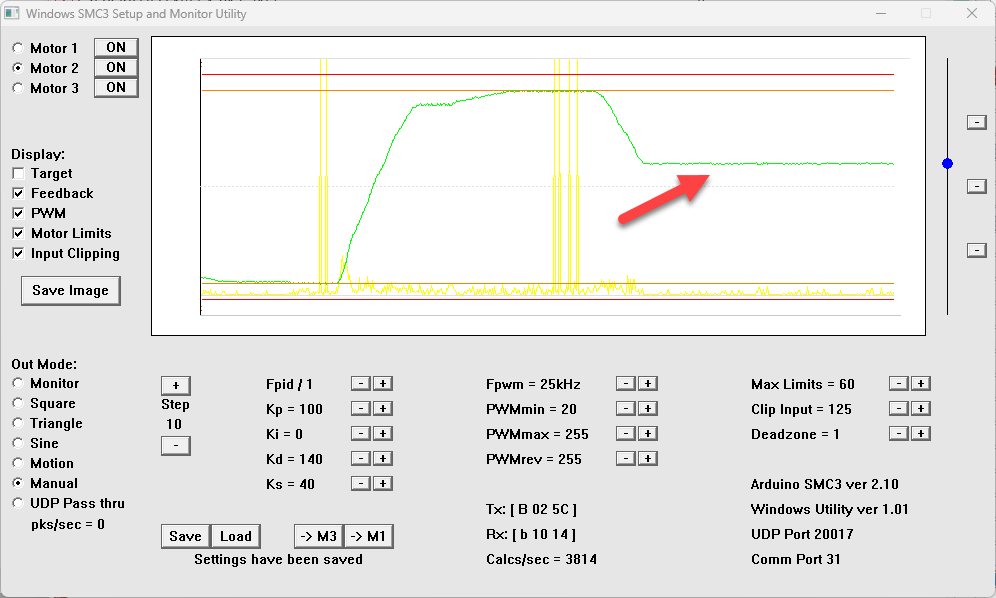This screenshot has width=996, height=598.
Task: Choose Sine output mode
Action: click(x=19, y=443)
